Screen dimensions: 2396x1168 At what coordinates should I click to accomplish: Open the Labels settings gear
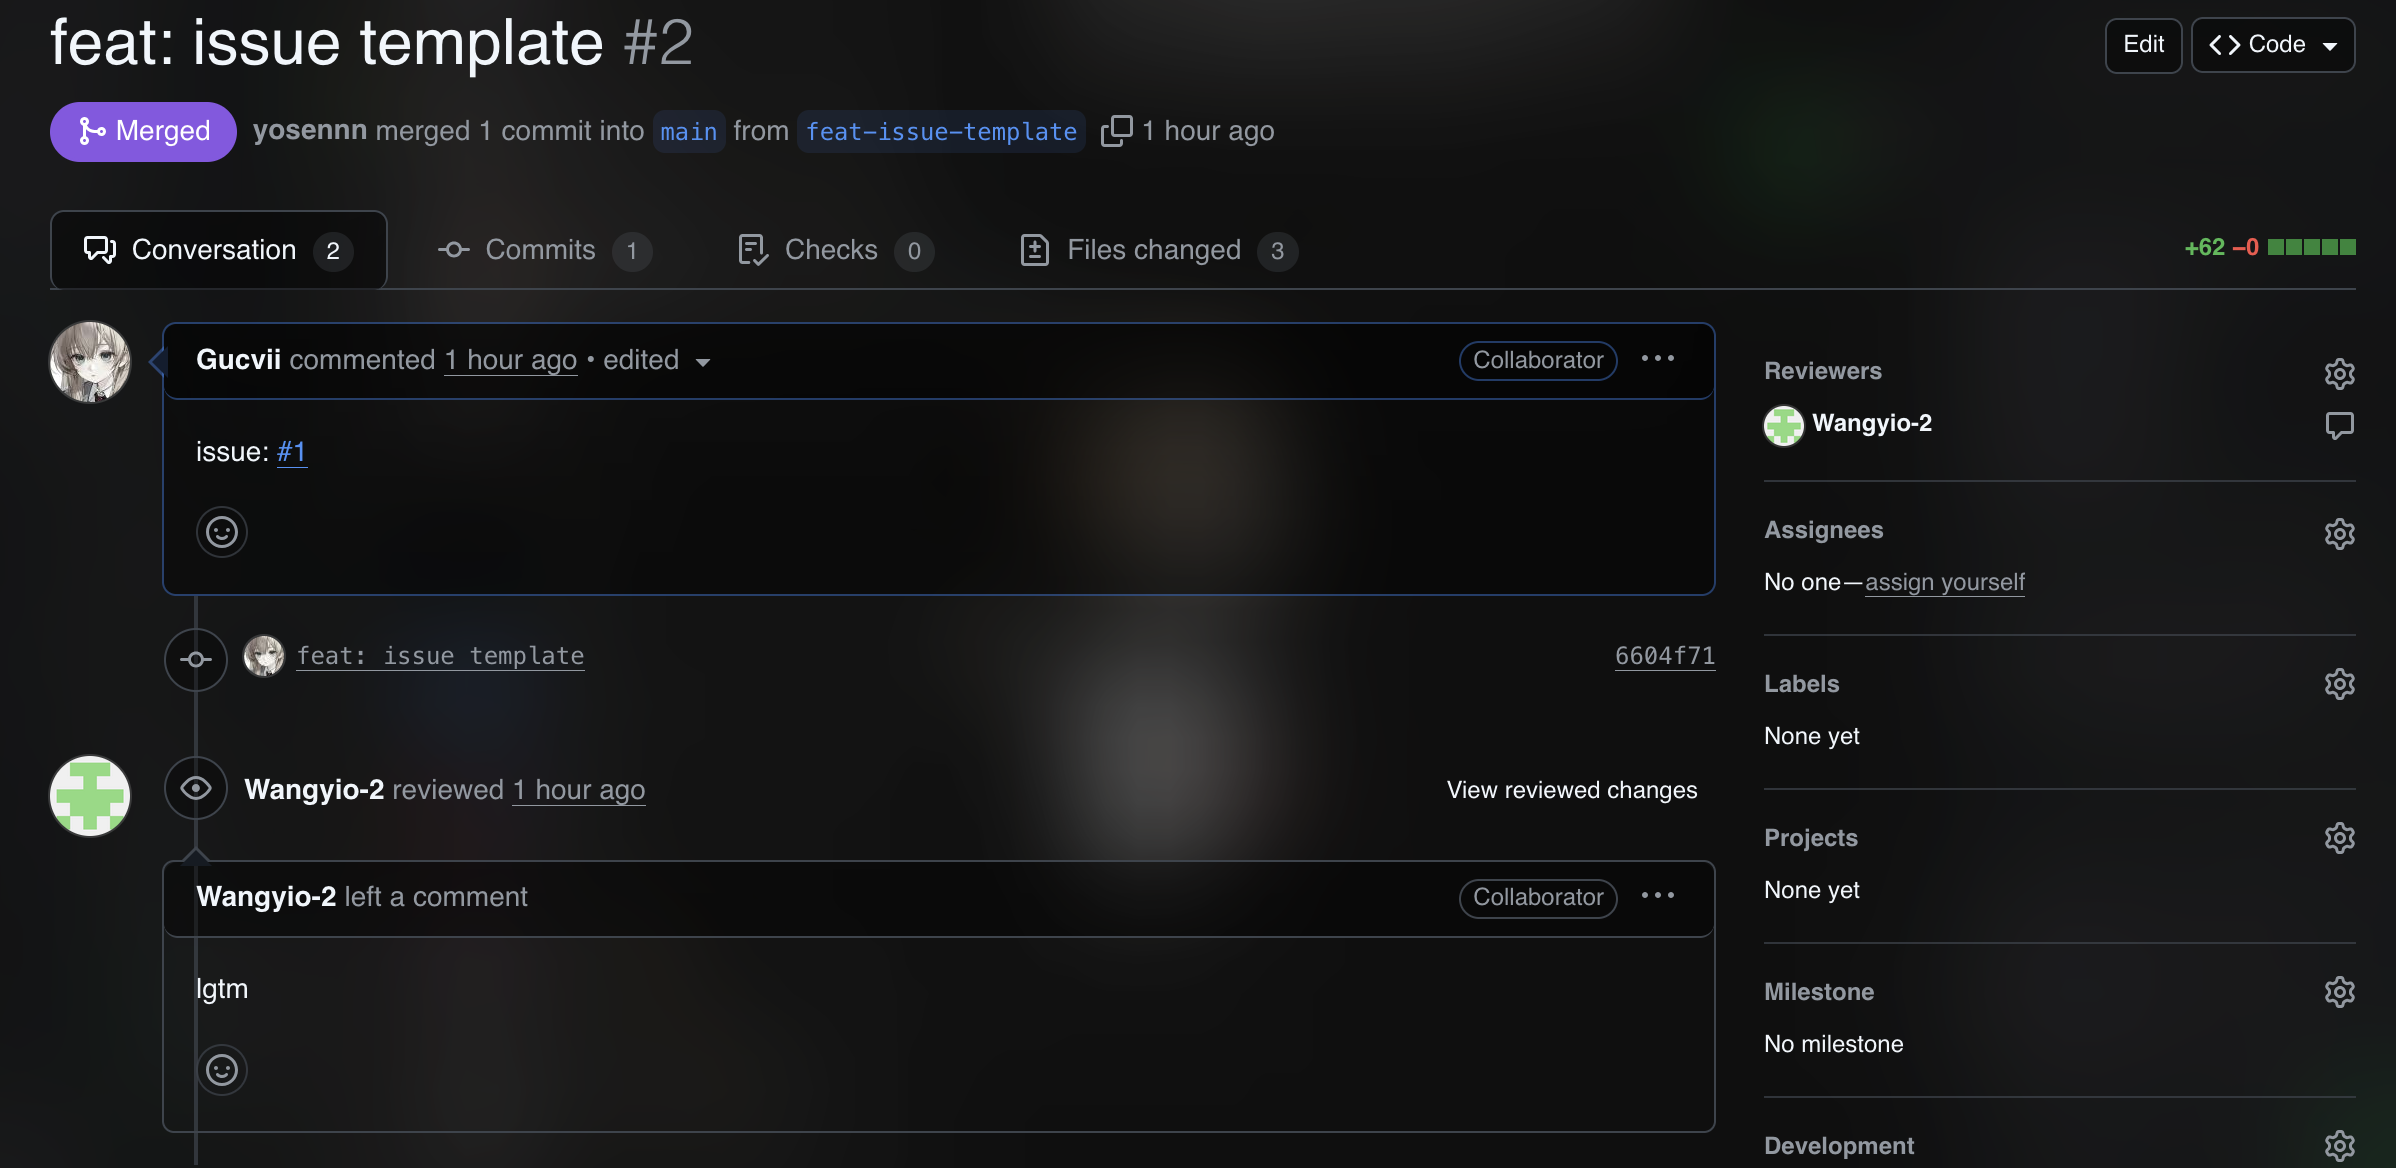point(2339,684)
